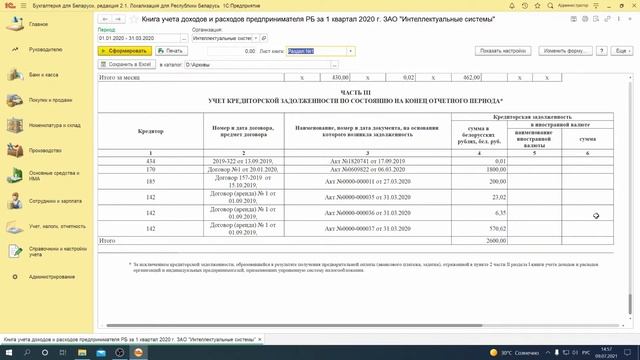The image size is (640, 360).
Task: Open Windows Task View
Action: click(63, 353)
